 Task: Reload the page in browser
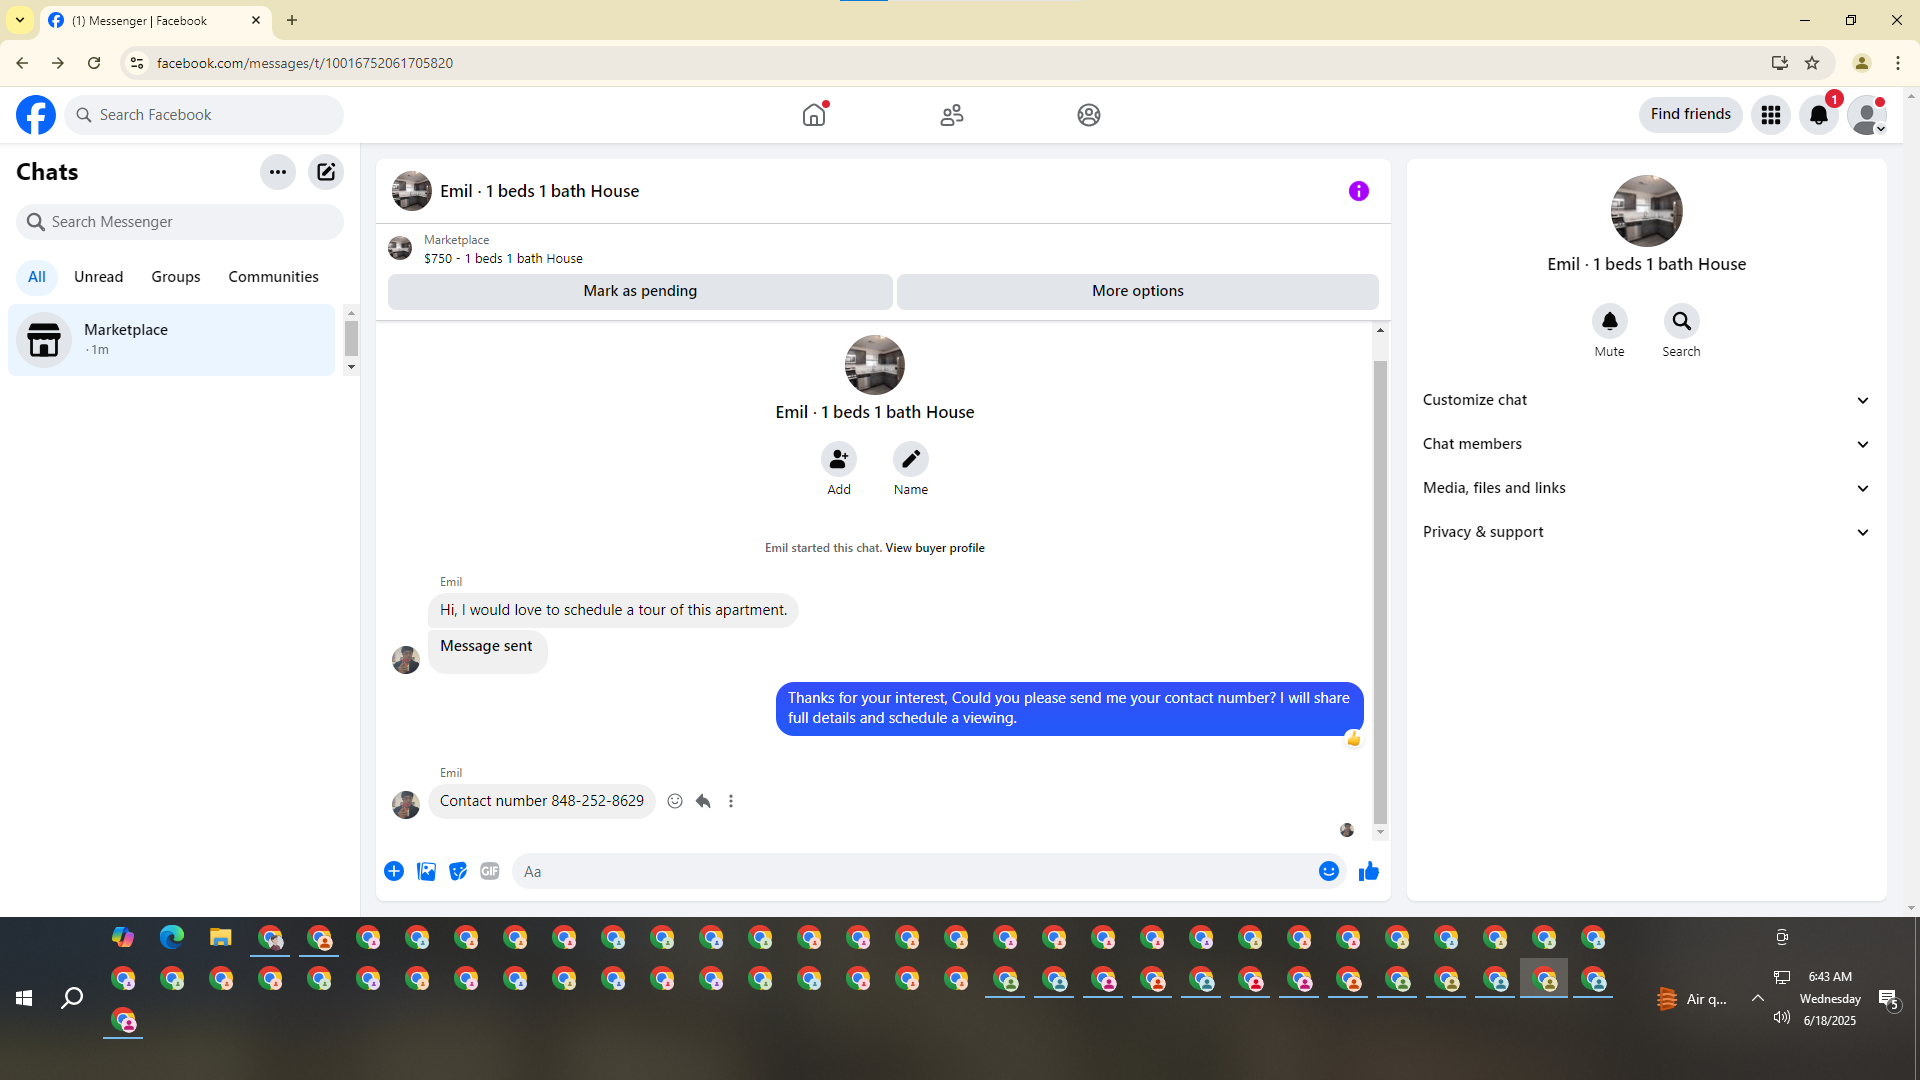pos(94,63)
